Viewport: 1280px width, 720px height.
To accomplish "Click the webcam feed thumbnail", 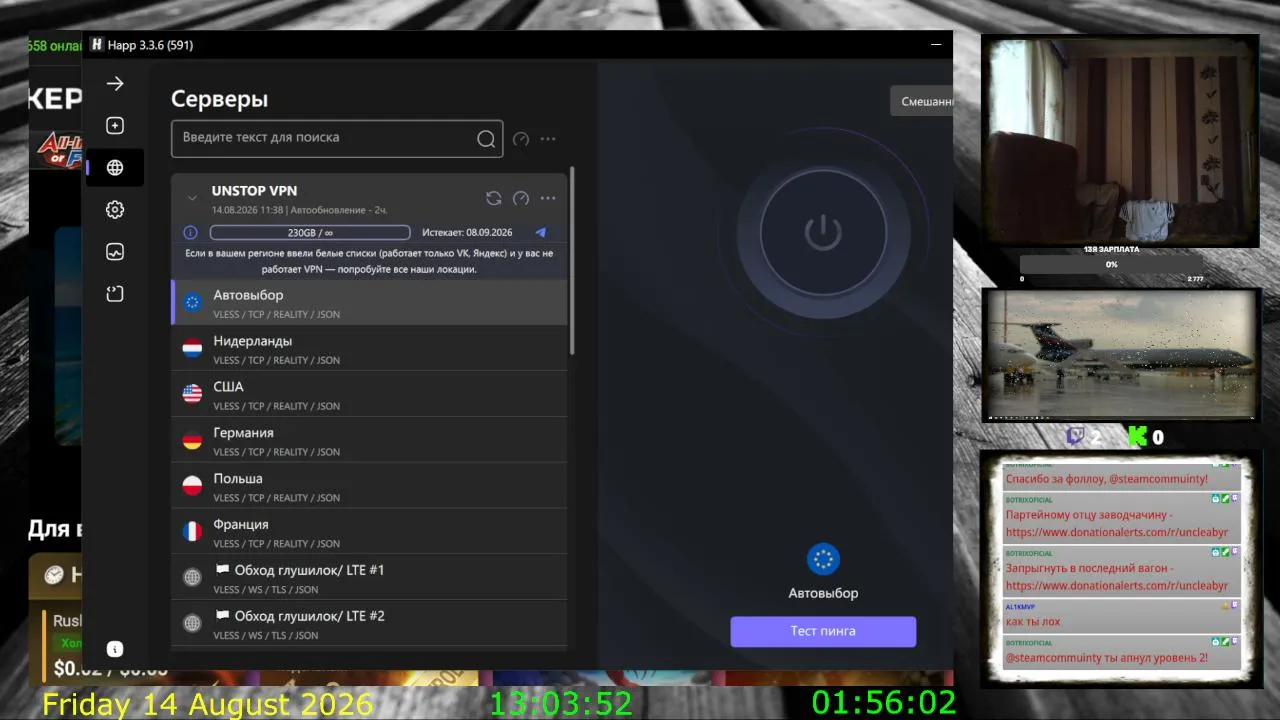I will pos(1119,140).
